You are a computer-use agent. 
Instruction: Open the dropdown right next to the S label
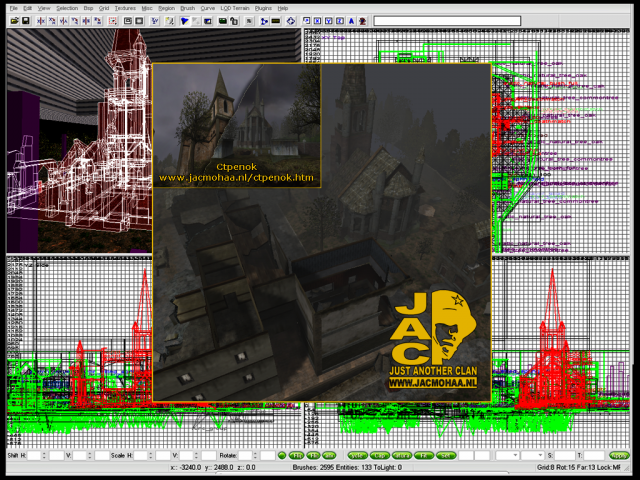click(533, 456)
